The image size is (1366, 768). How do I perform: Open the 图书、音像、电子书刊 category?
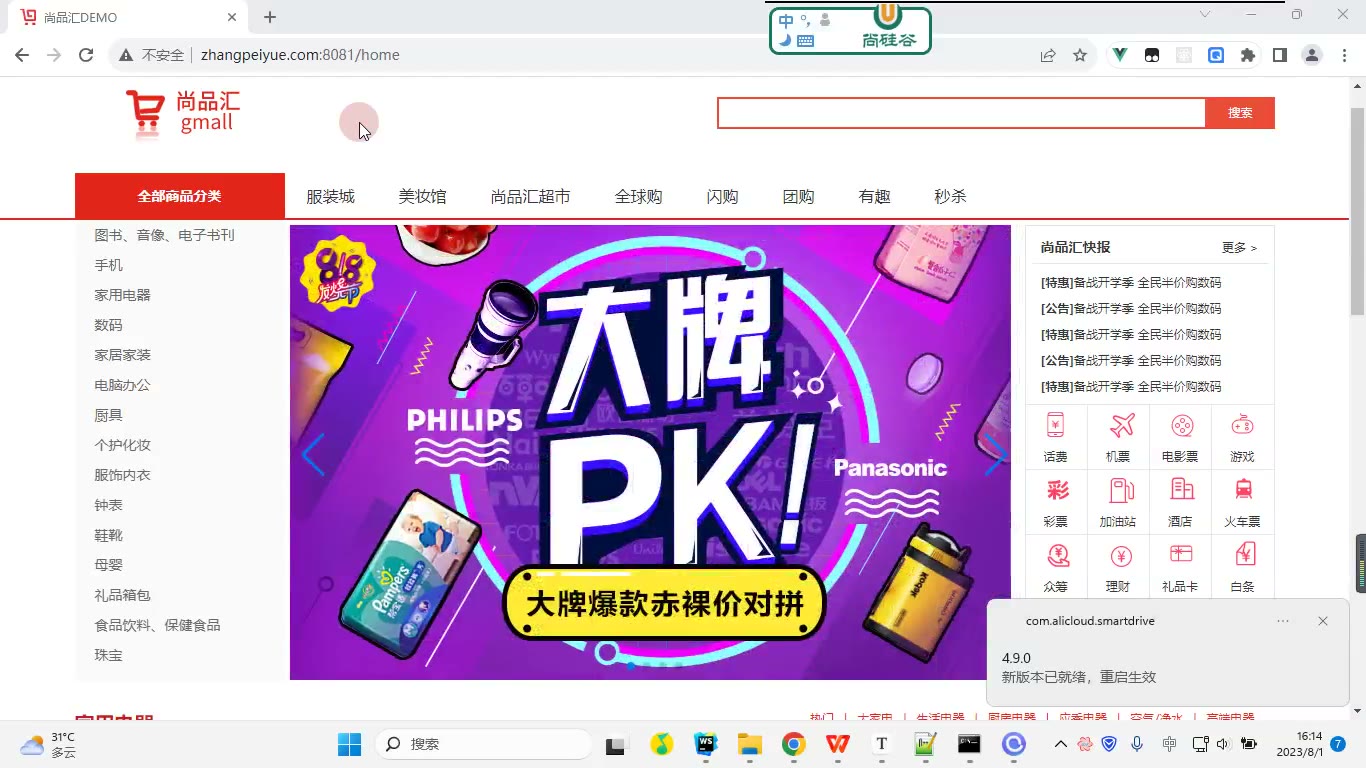tap(165, 235)
